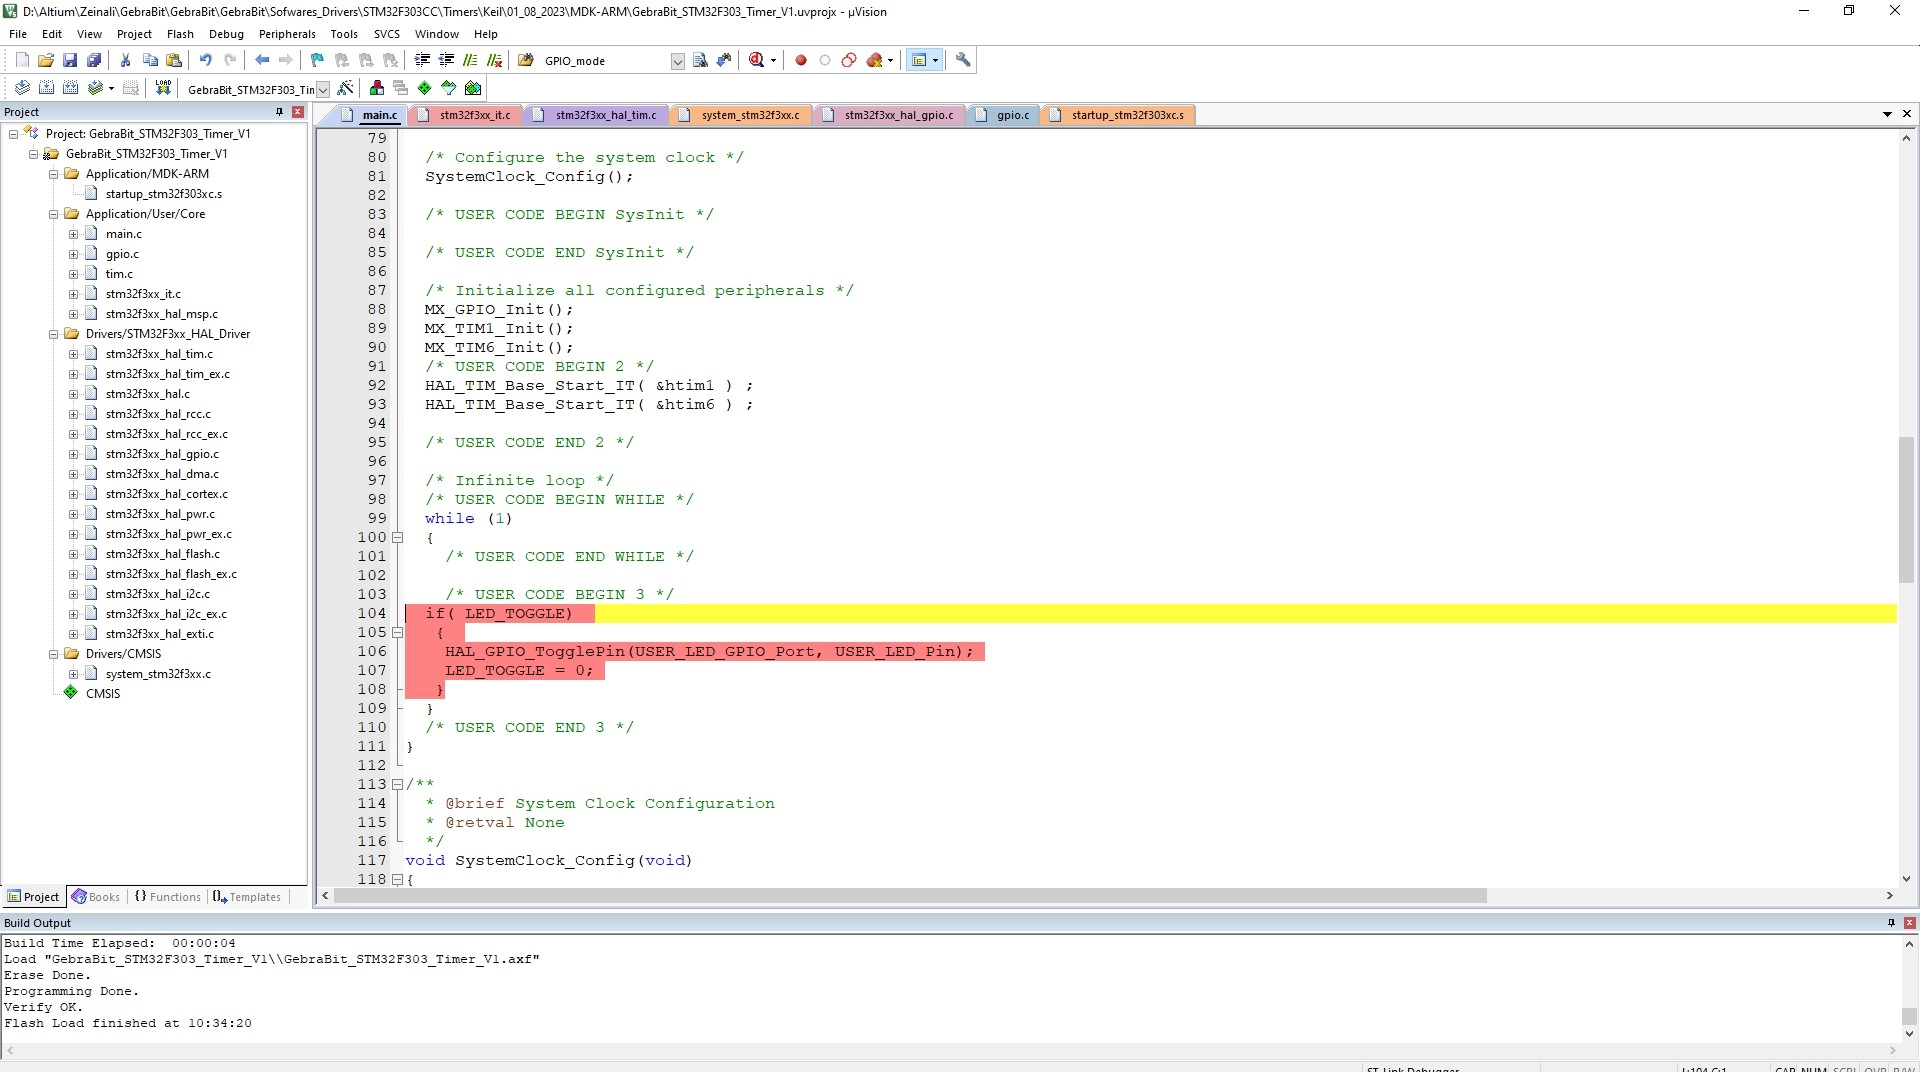The height and width of the screenshot is (1072, 1920).
Task: Select tim.c in project tree
Action: (119, 273)
